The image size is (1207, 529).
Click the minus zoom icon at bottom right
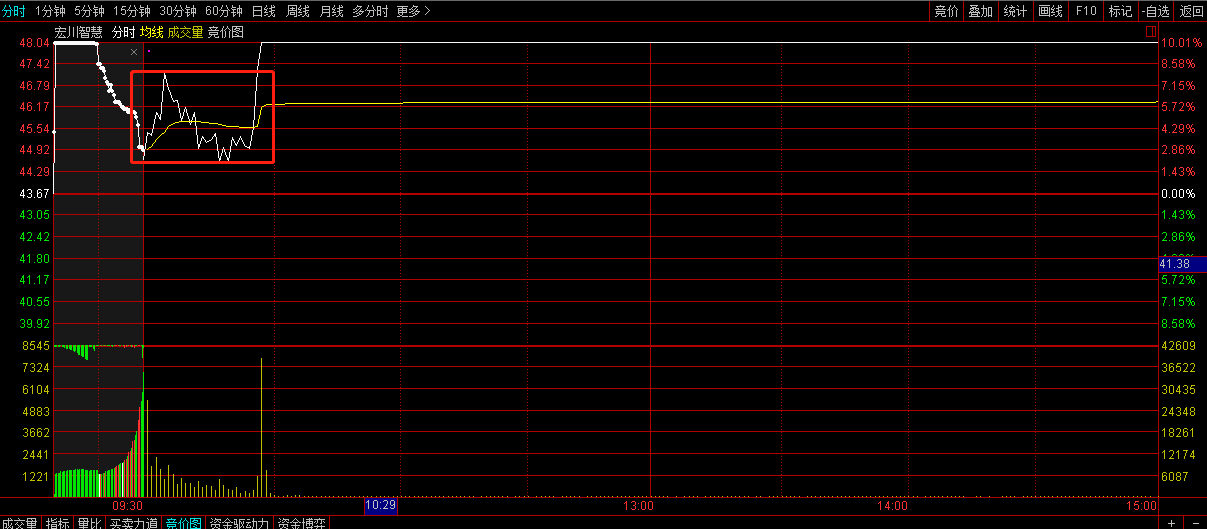1194,523
